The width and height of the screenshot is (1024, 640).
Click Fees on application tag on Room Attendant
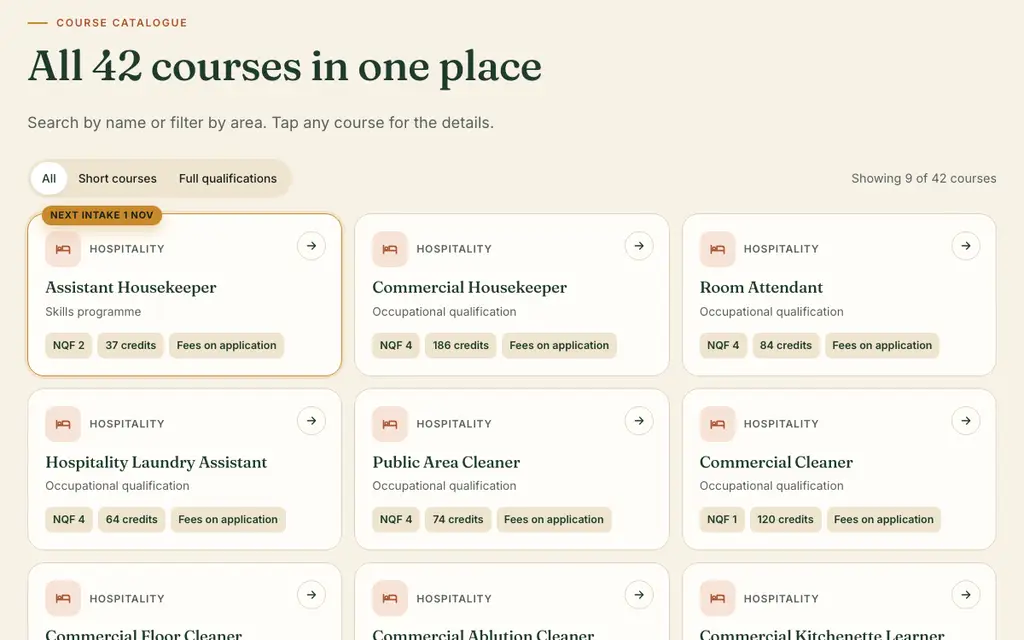(882, 345)
